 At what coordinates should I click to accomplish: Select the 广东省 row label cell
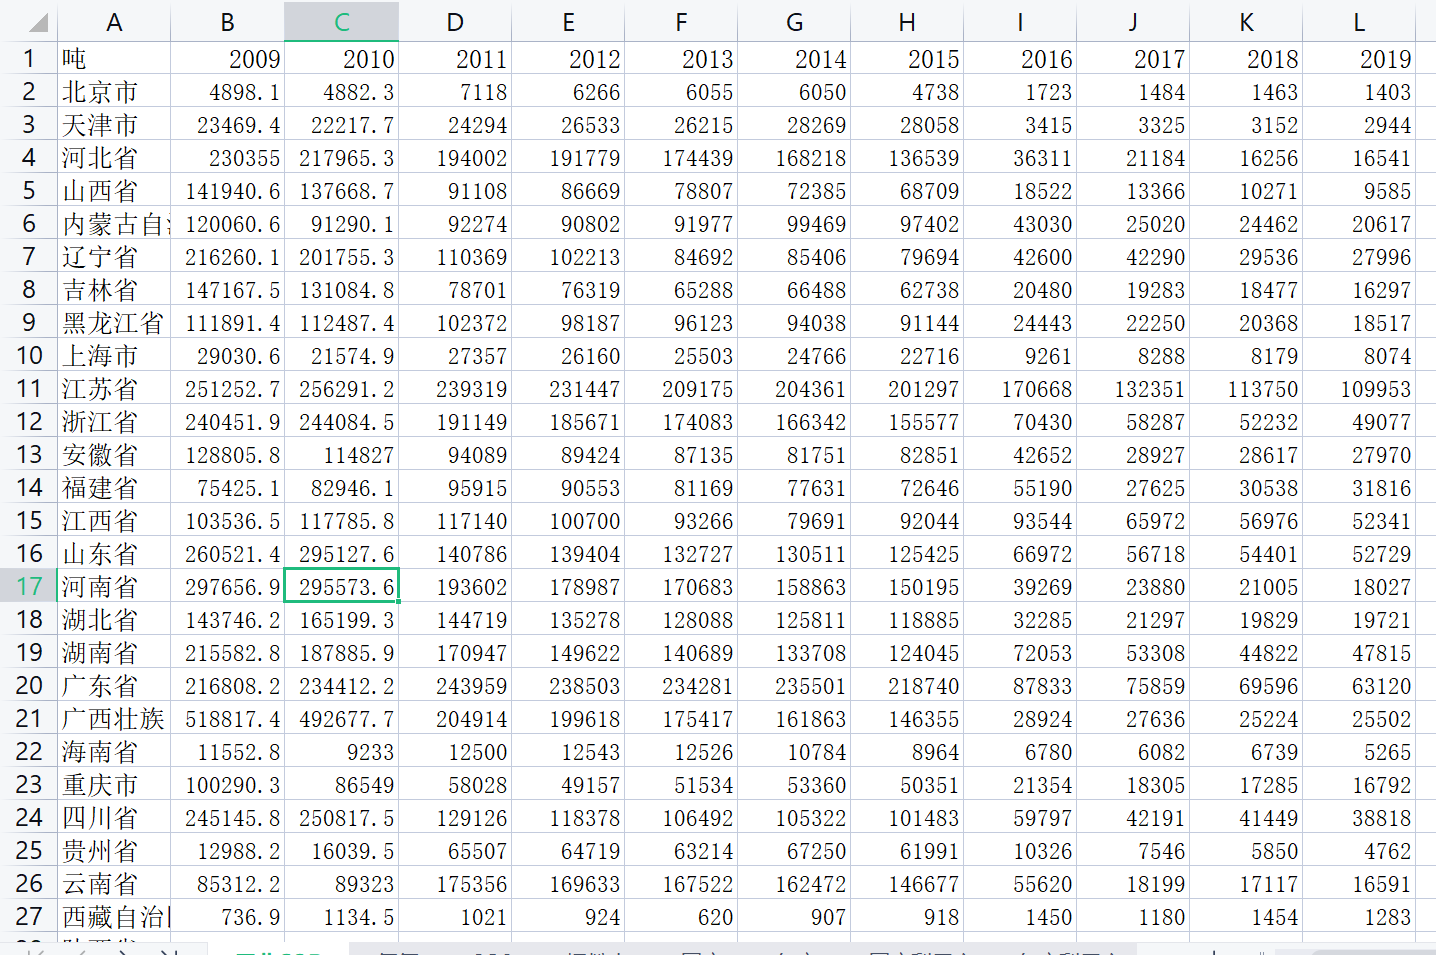pos(114,686)
